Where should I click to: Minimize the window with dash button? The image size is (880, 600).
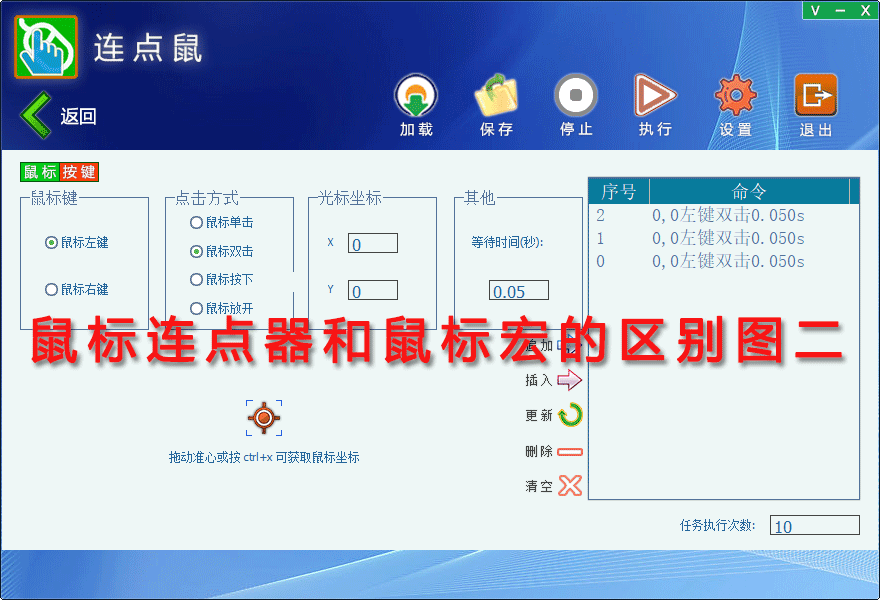click(840, 10)
